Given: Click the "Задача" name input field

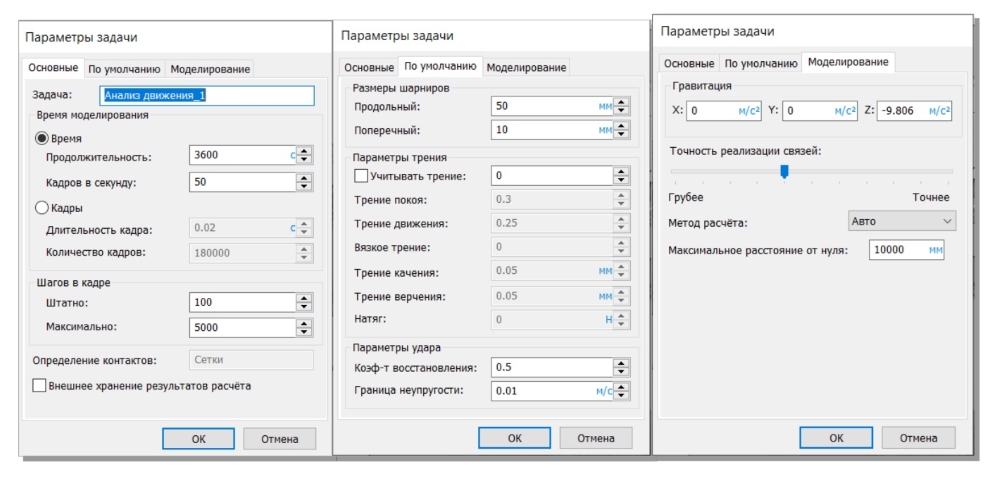Looking at the screenshot, I should pos(208,96).
